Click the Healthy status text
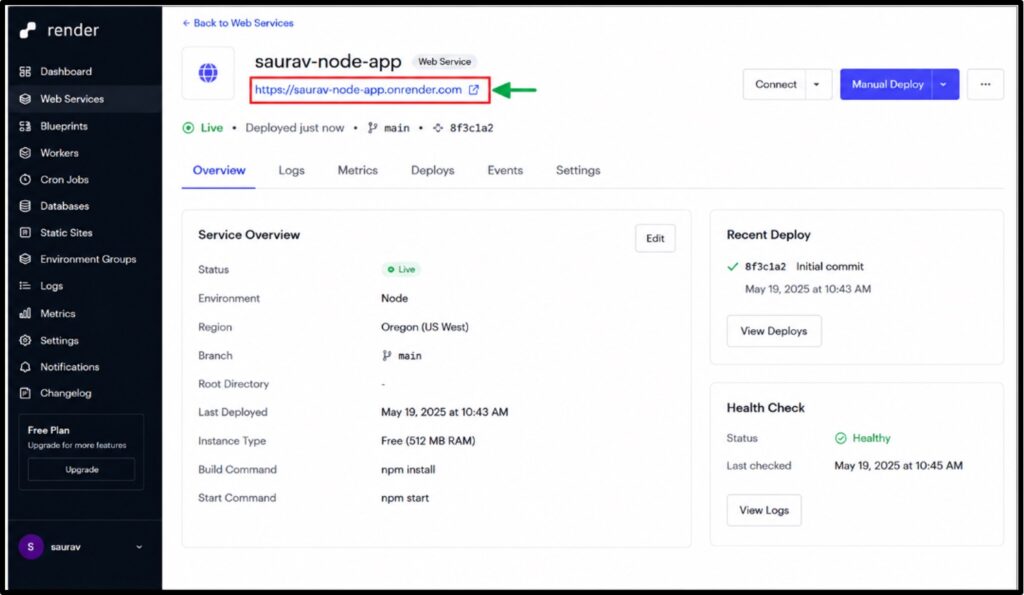 pos(871,438)
